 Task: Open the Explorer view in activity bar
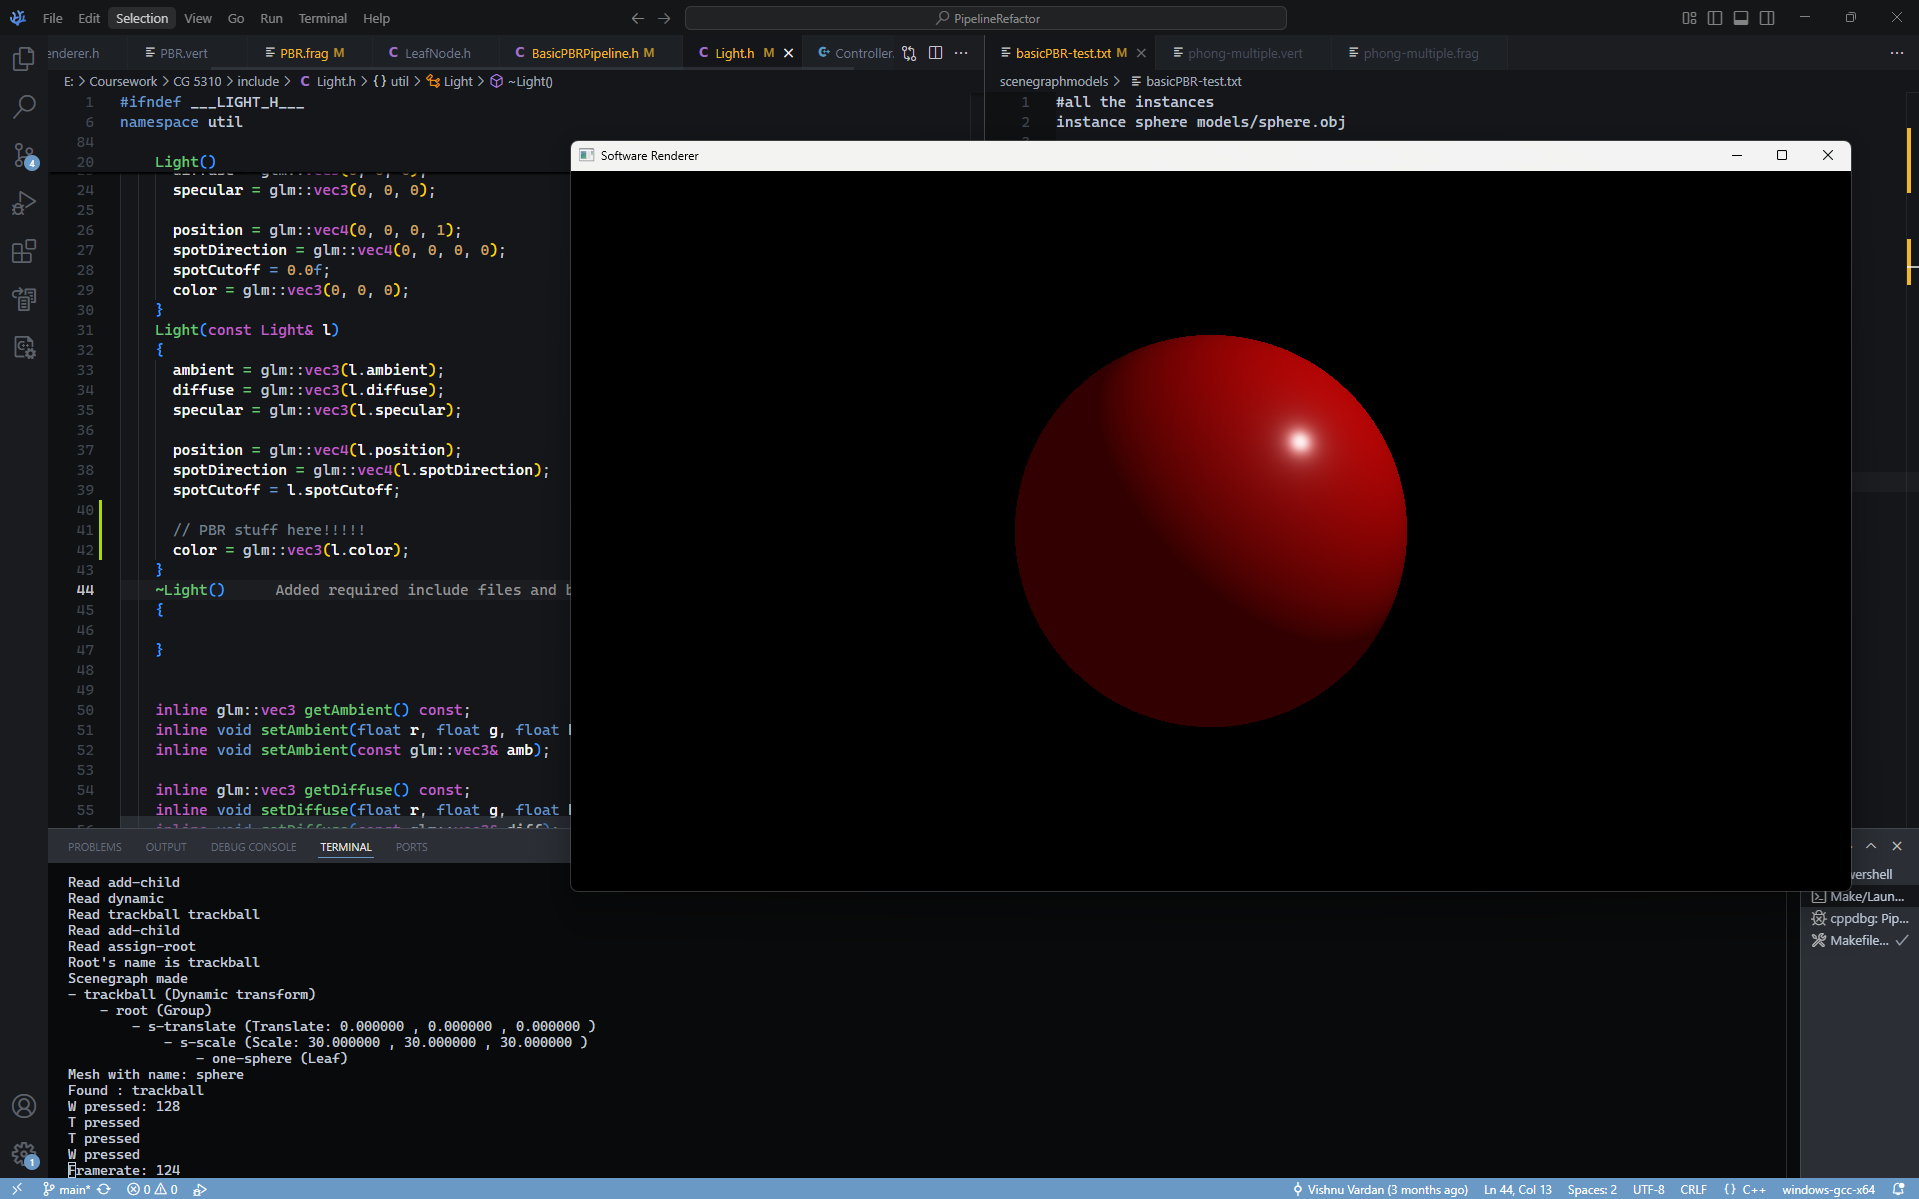24,59
